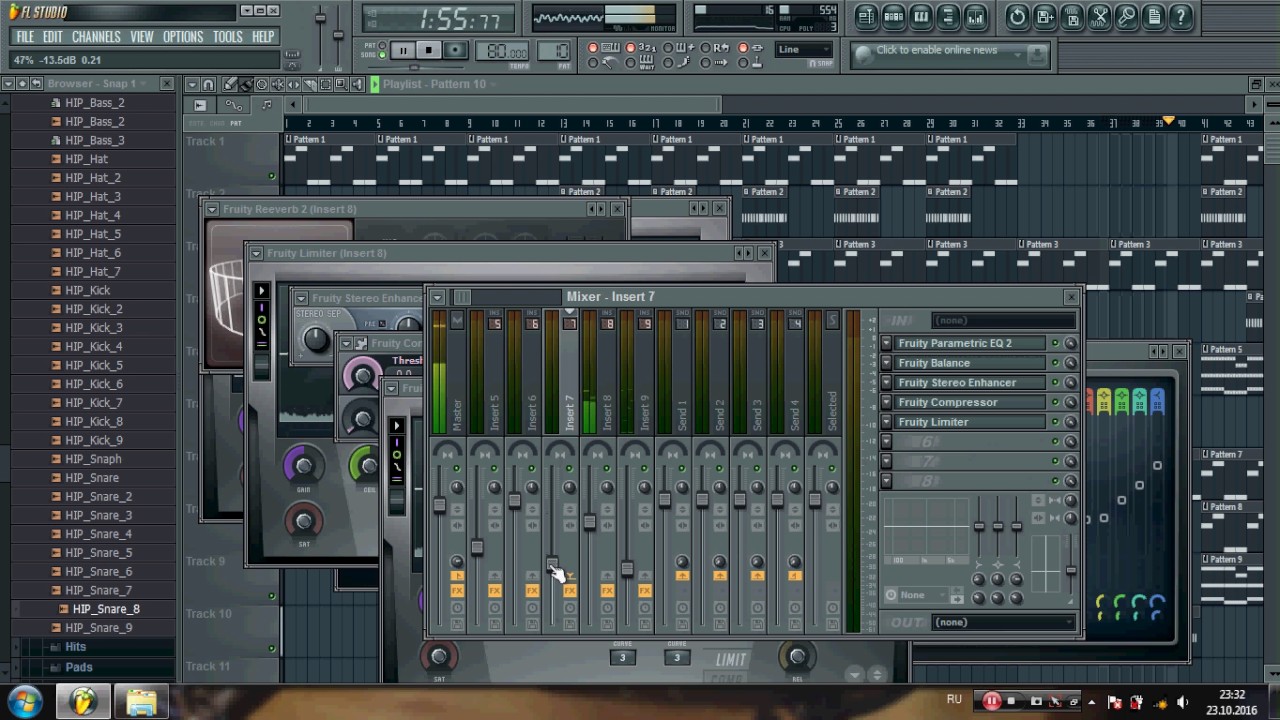Open the OPTIONS menu
1280x720 pixels.
pyautogui.click(x=183, y=36)
